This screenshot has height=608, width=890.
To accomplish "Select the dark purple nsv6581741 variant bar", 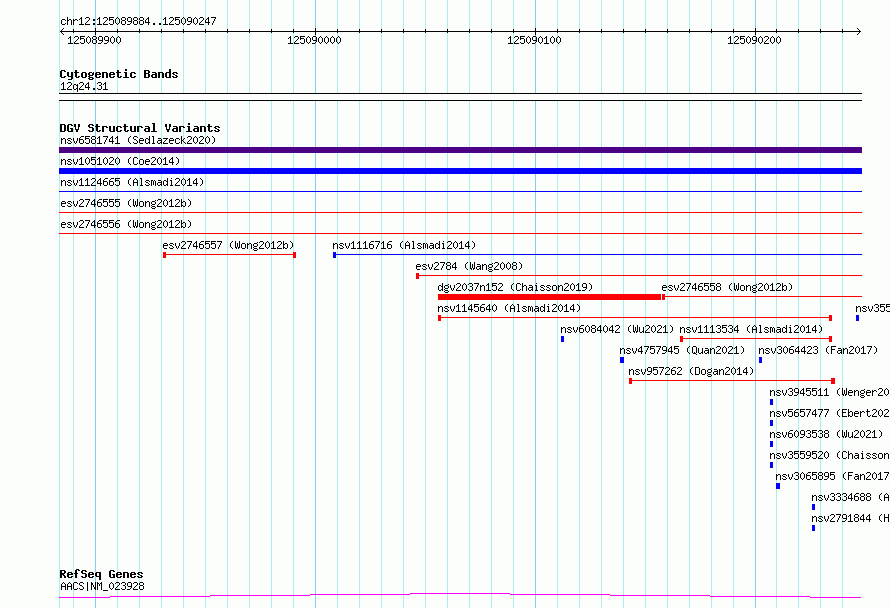I will tap(460, 150).
